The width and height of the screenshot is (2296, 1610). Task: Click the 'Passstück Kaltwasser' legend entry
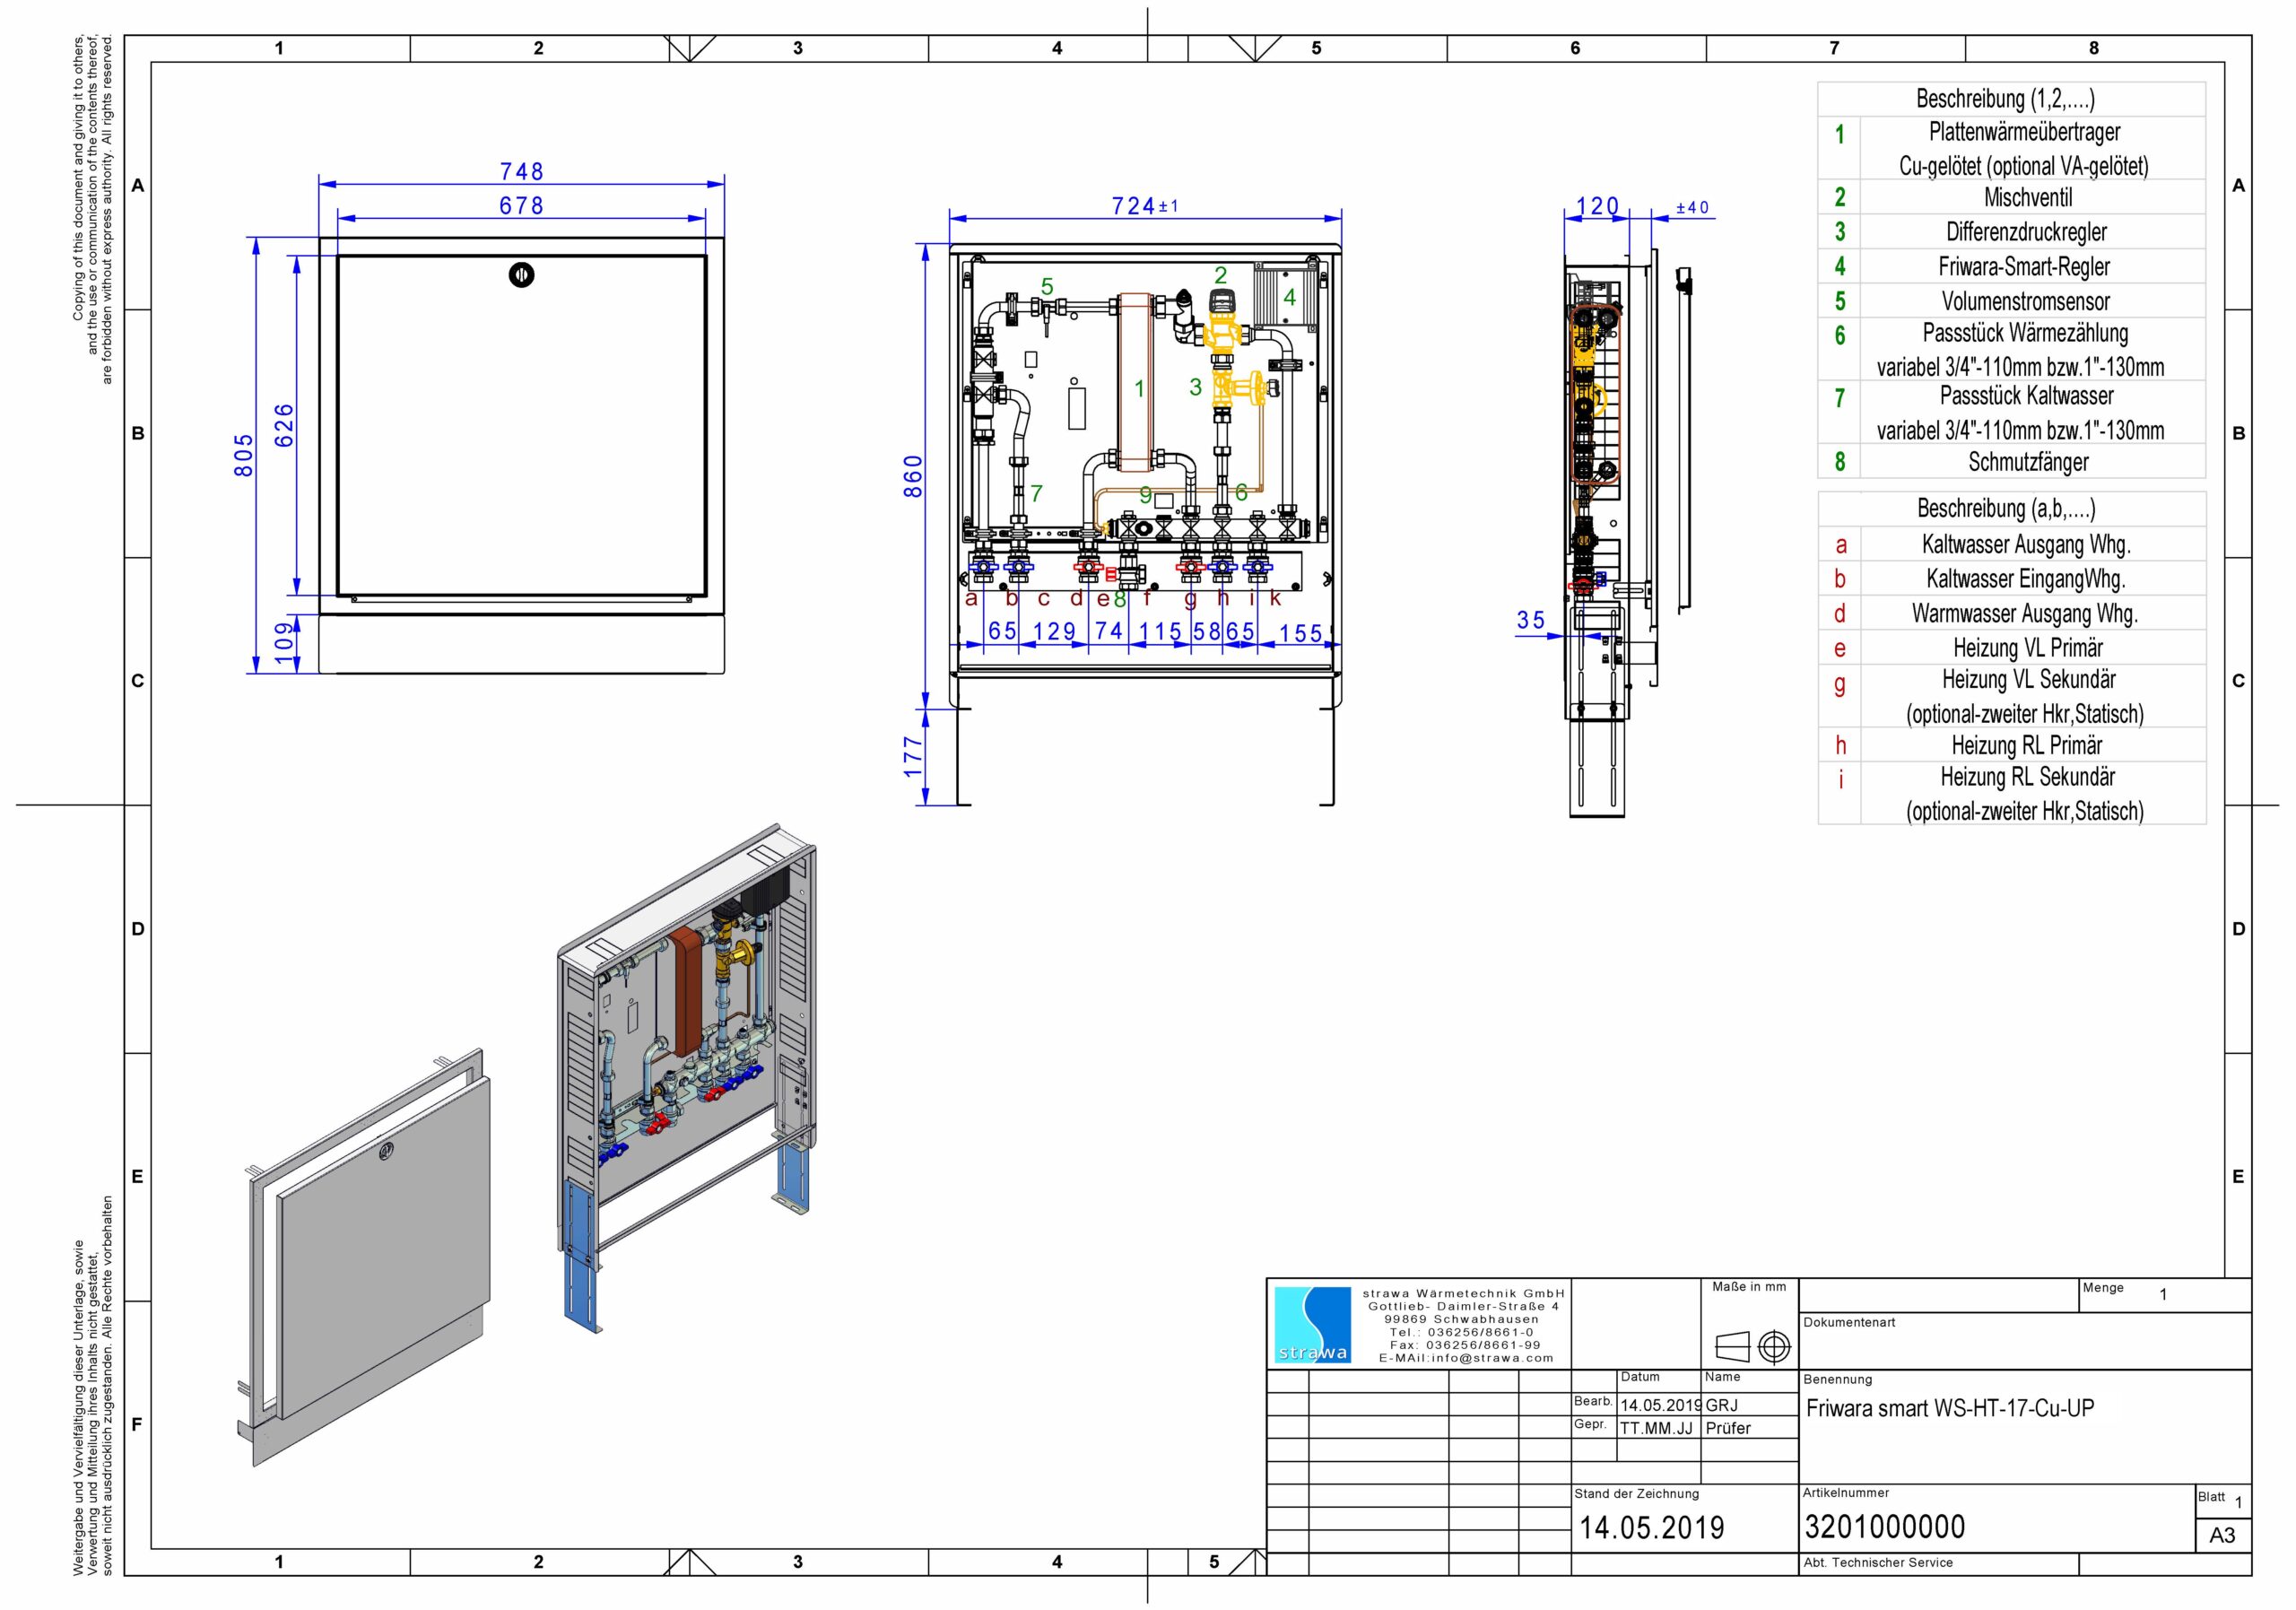[2026, 396]
